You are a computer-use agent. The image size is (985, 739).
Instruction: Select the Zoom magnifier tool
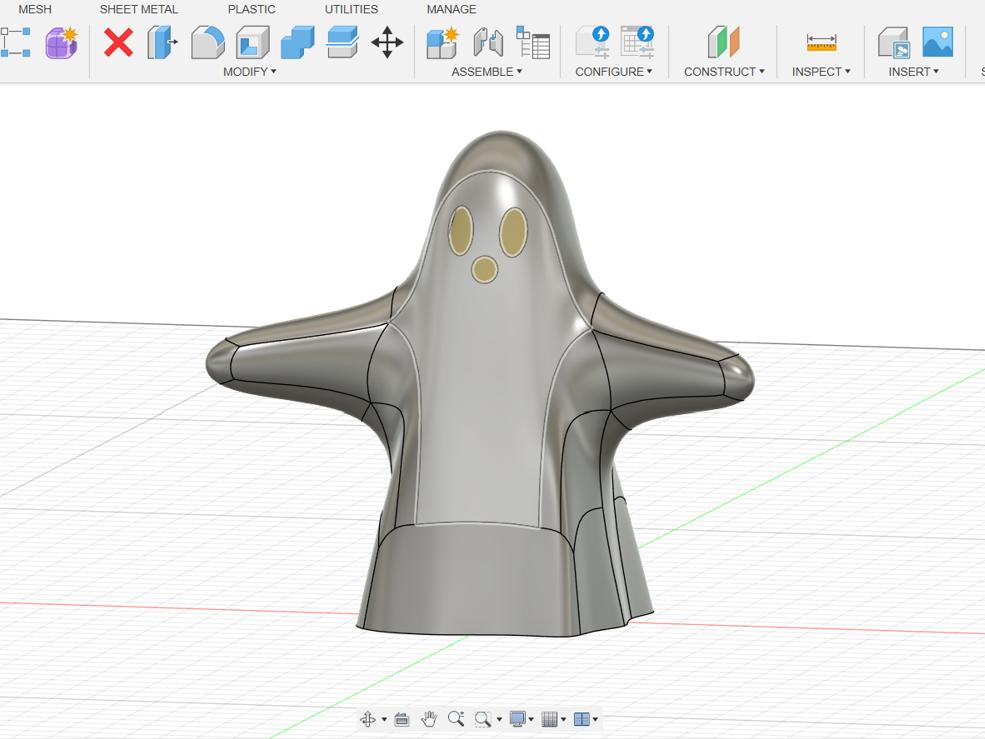coord(456,719)
